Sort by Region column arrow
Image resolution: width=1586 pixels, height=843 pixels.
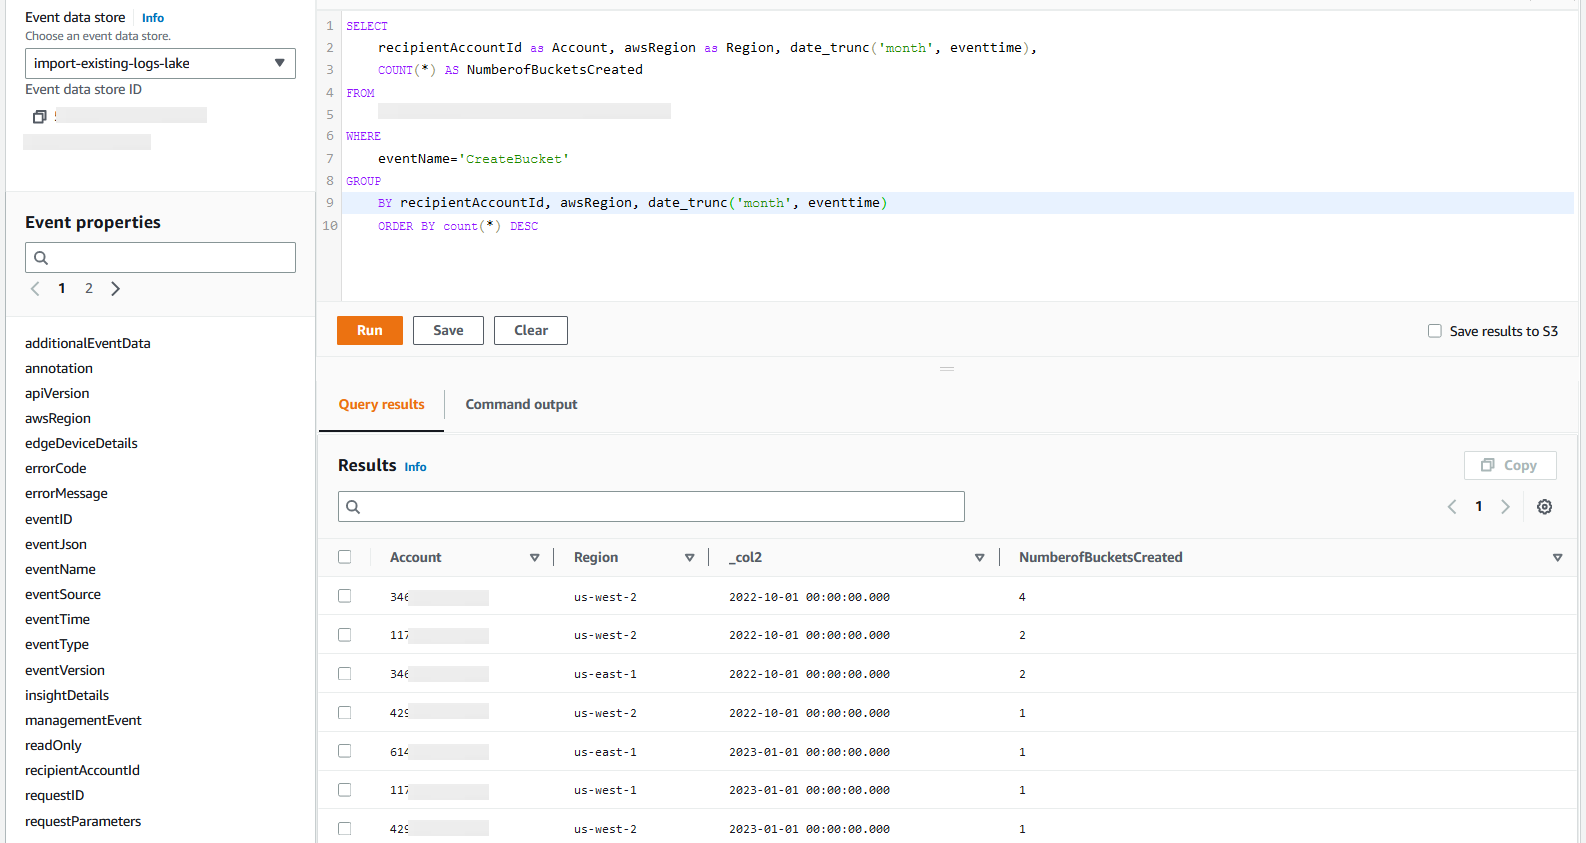tap(689, 558)
